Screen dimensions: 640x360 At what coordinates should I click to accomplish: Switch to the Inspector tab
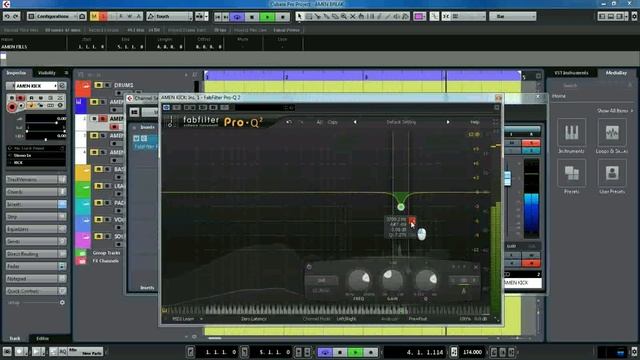[x=17, y=73]
